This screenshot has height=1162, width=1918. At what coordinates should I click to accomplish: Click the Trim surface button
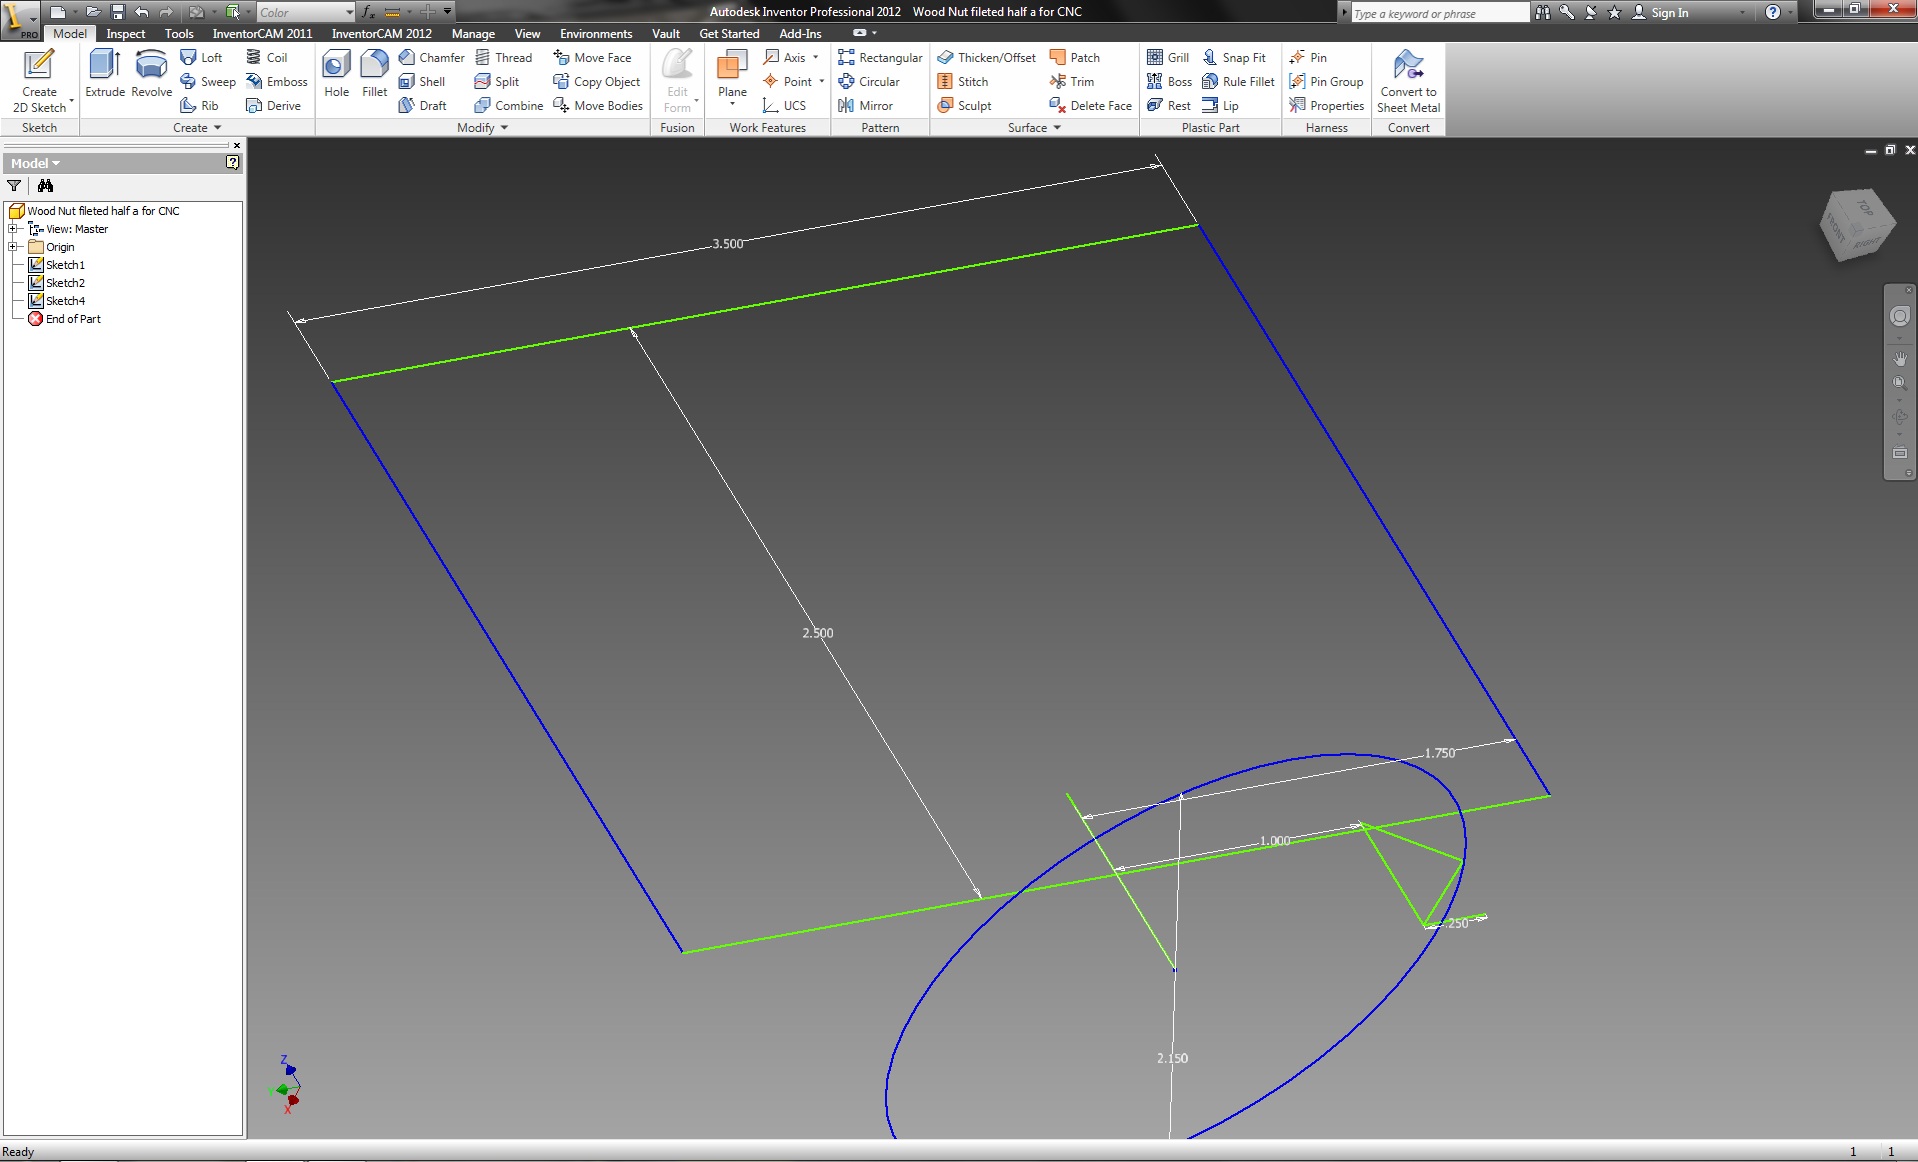coord(1072,81)
